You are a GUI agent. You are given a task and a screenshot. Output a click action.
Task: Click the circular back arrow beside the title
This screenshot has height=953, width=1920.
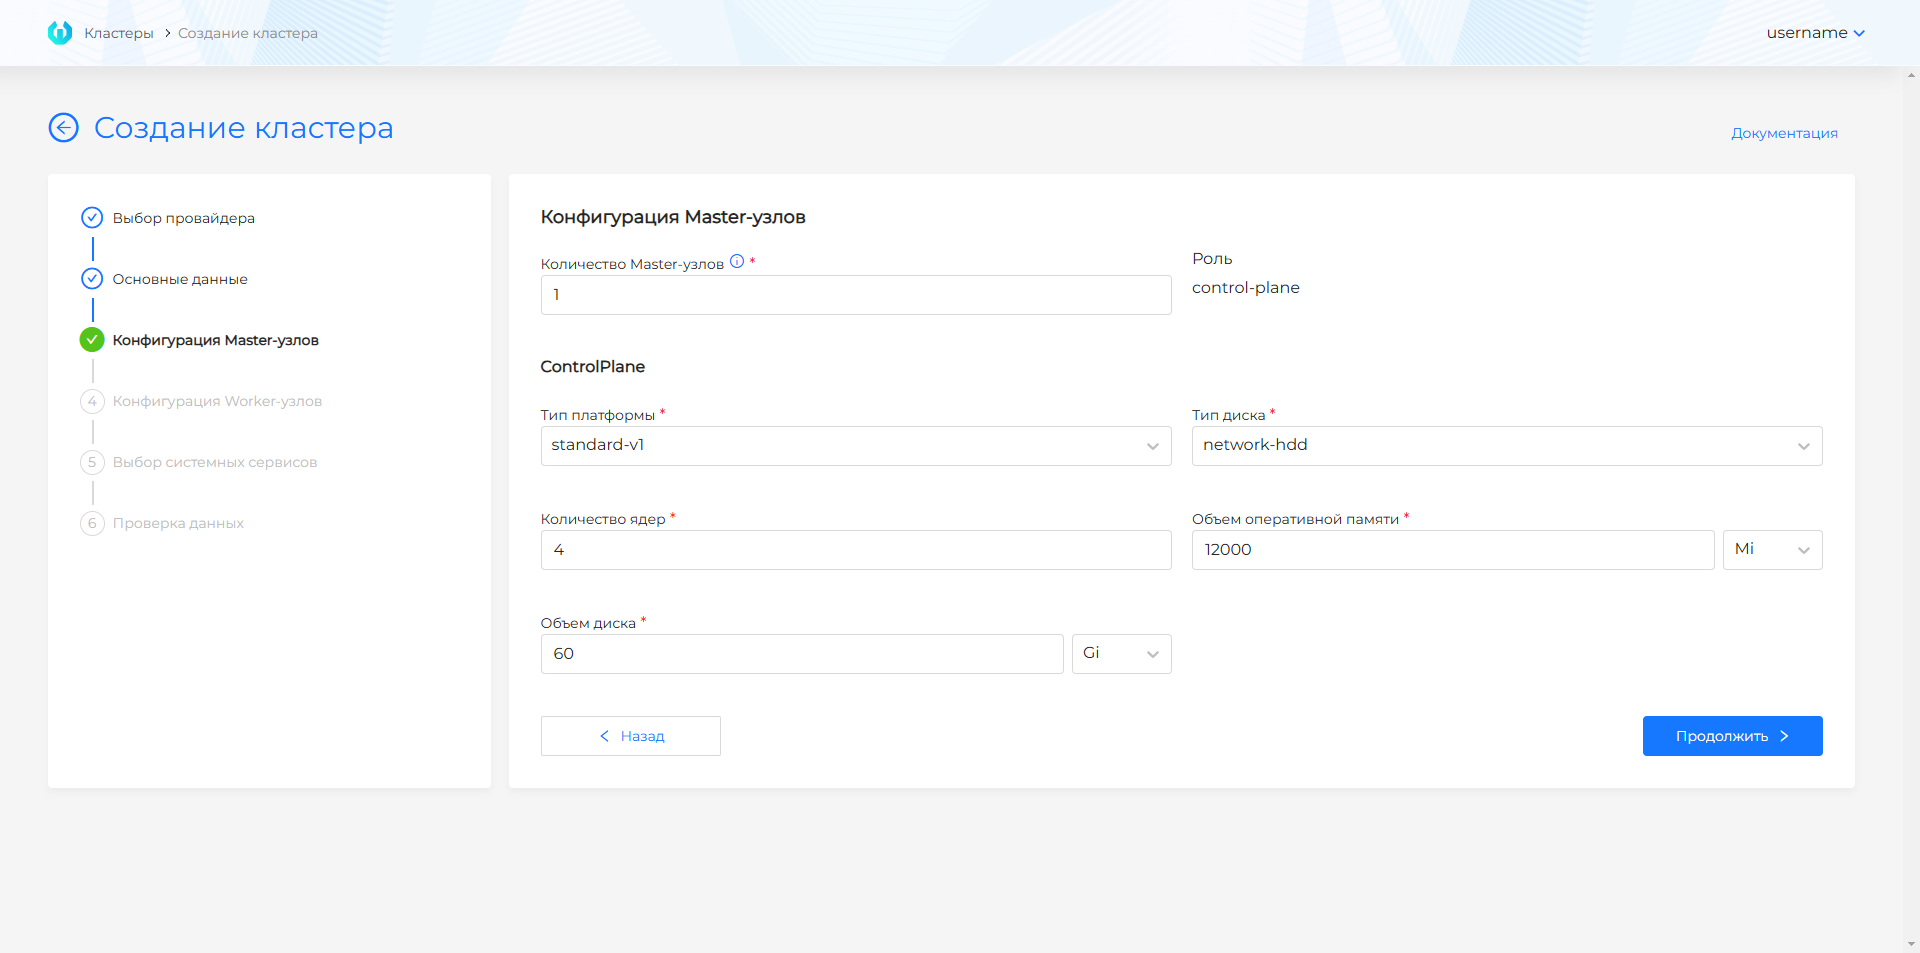(64, 128)
